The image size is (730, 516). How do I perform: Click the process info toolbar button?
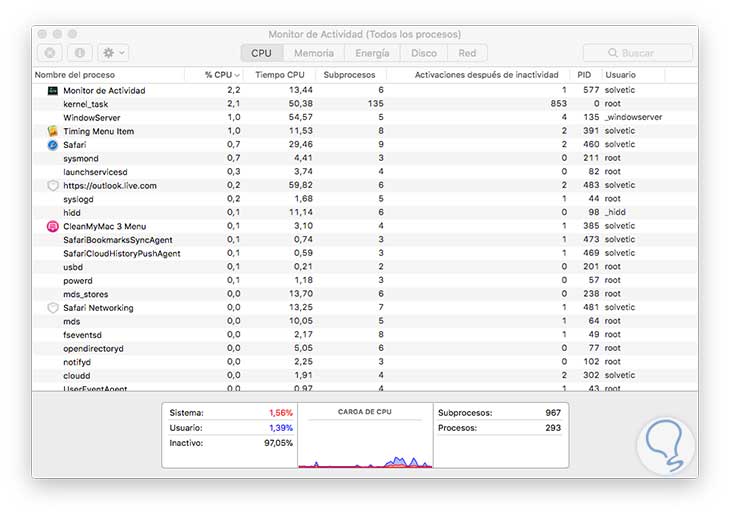[x=80, y=53]
